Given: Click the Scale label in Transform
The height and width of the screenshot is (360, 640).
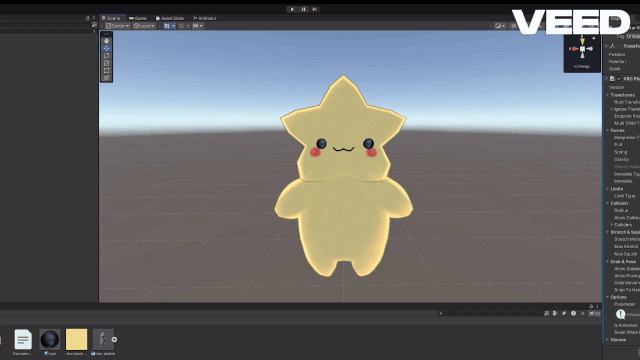Looking at the screenshot, I should click(614, 69).
